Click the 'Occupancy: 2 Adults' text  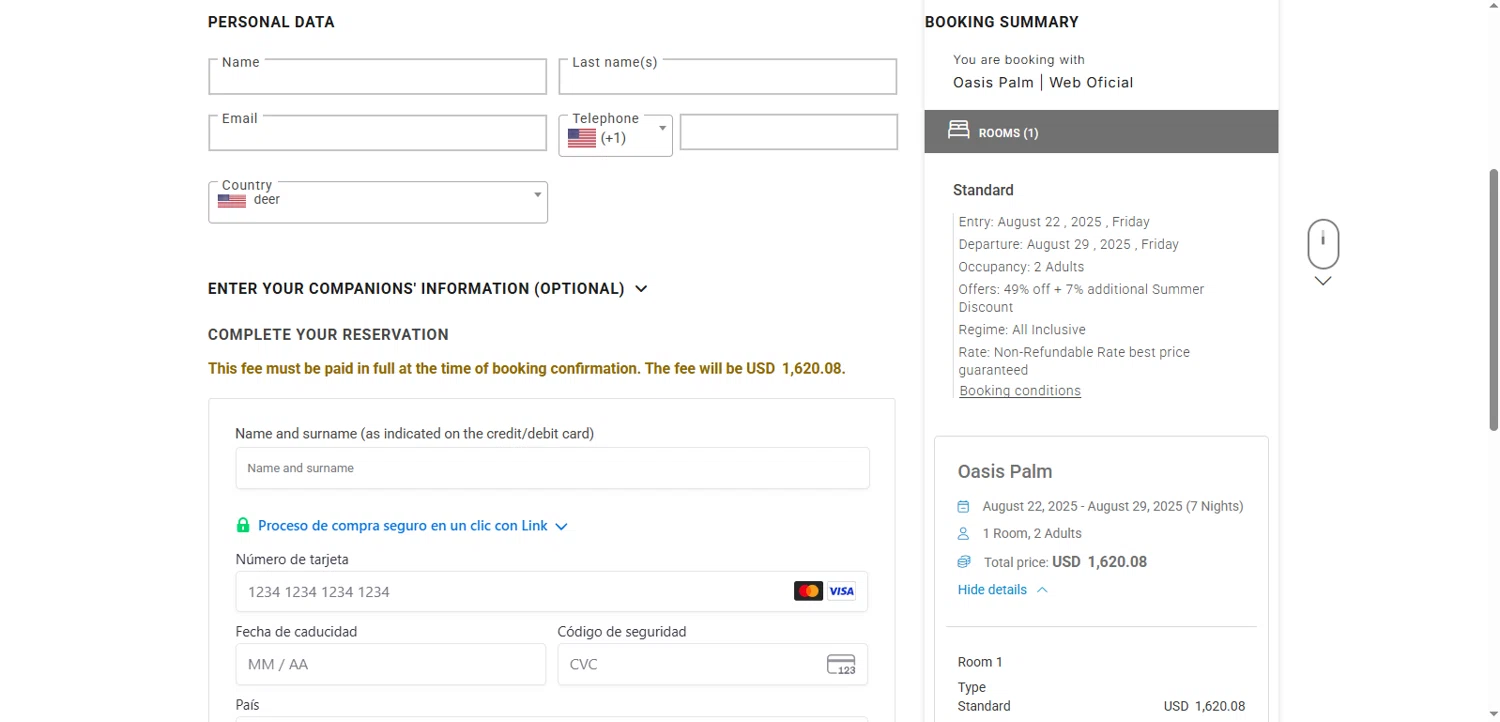(1021, 267)
